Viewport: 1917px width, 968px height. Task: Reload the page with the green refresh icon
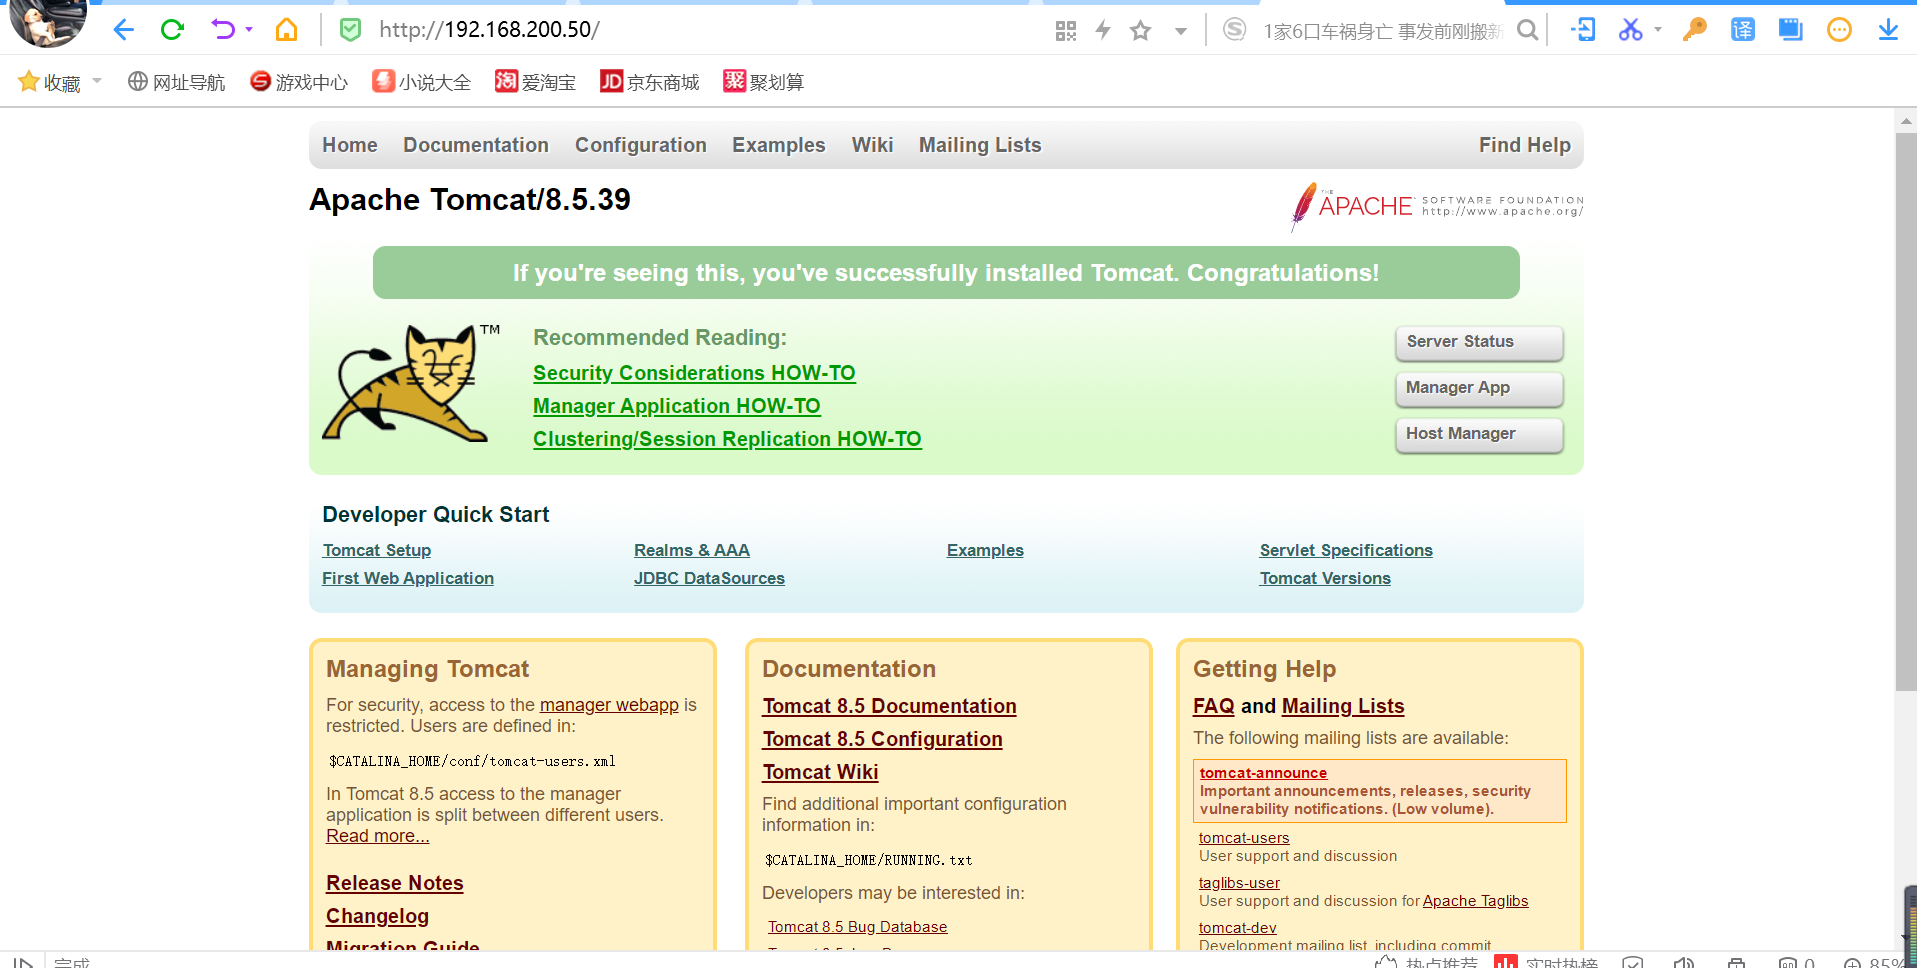(172, 30)
